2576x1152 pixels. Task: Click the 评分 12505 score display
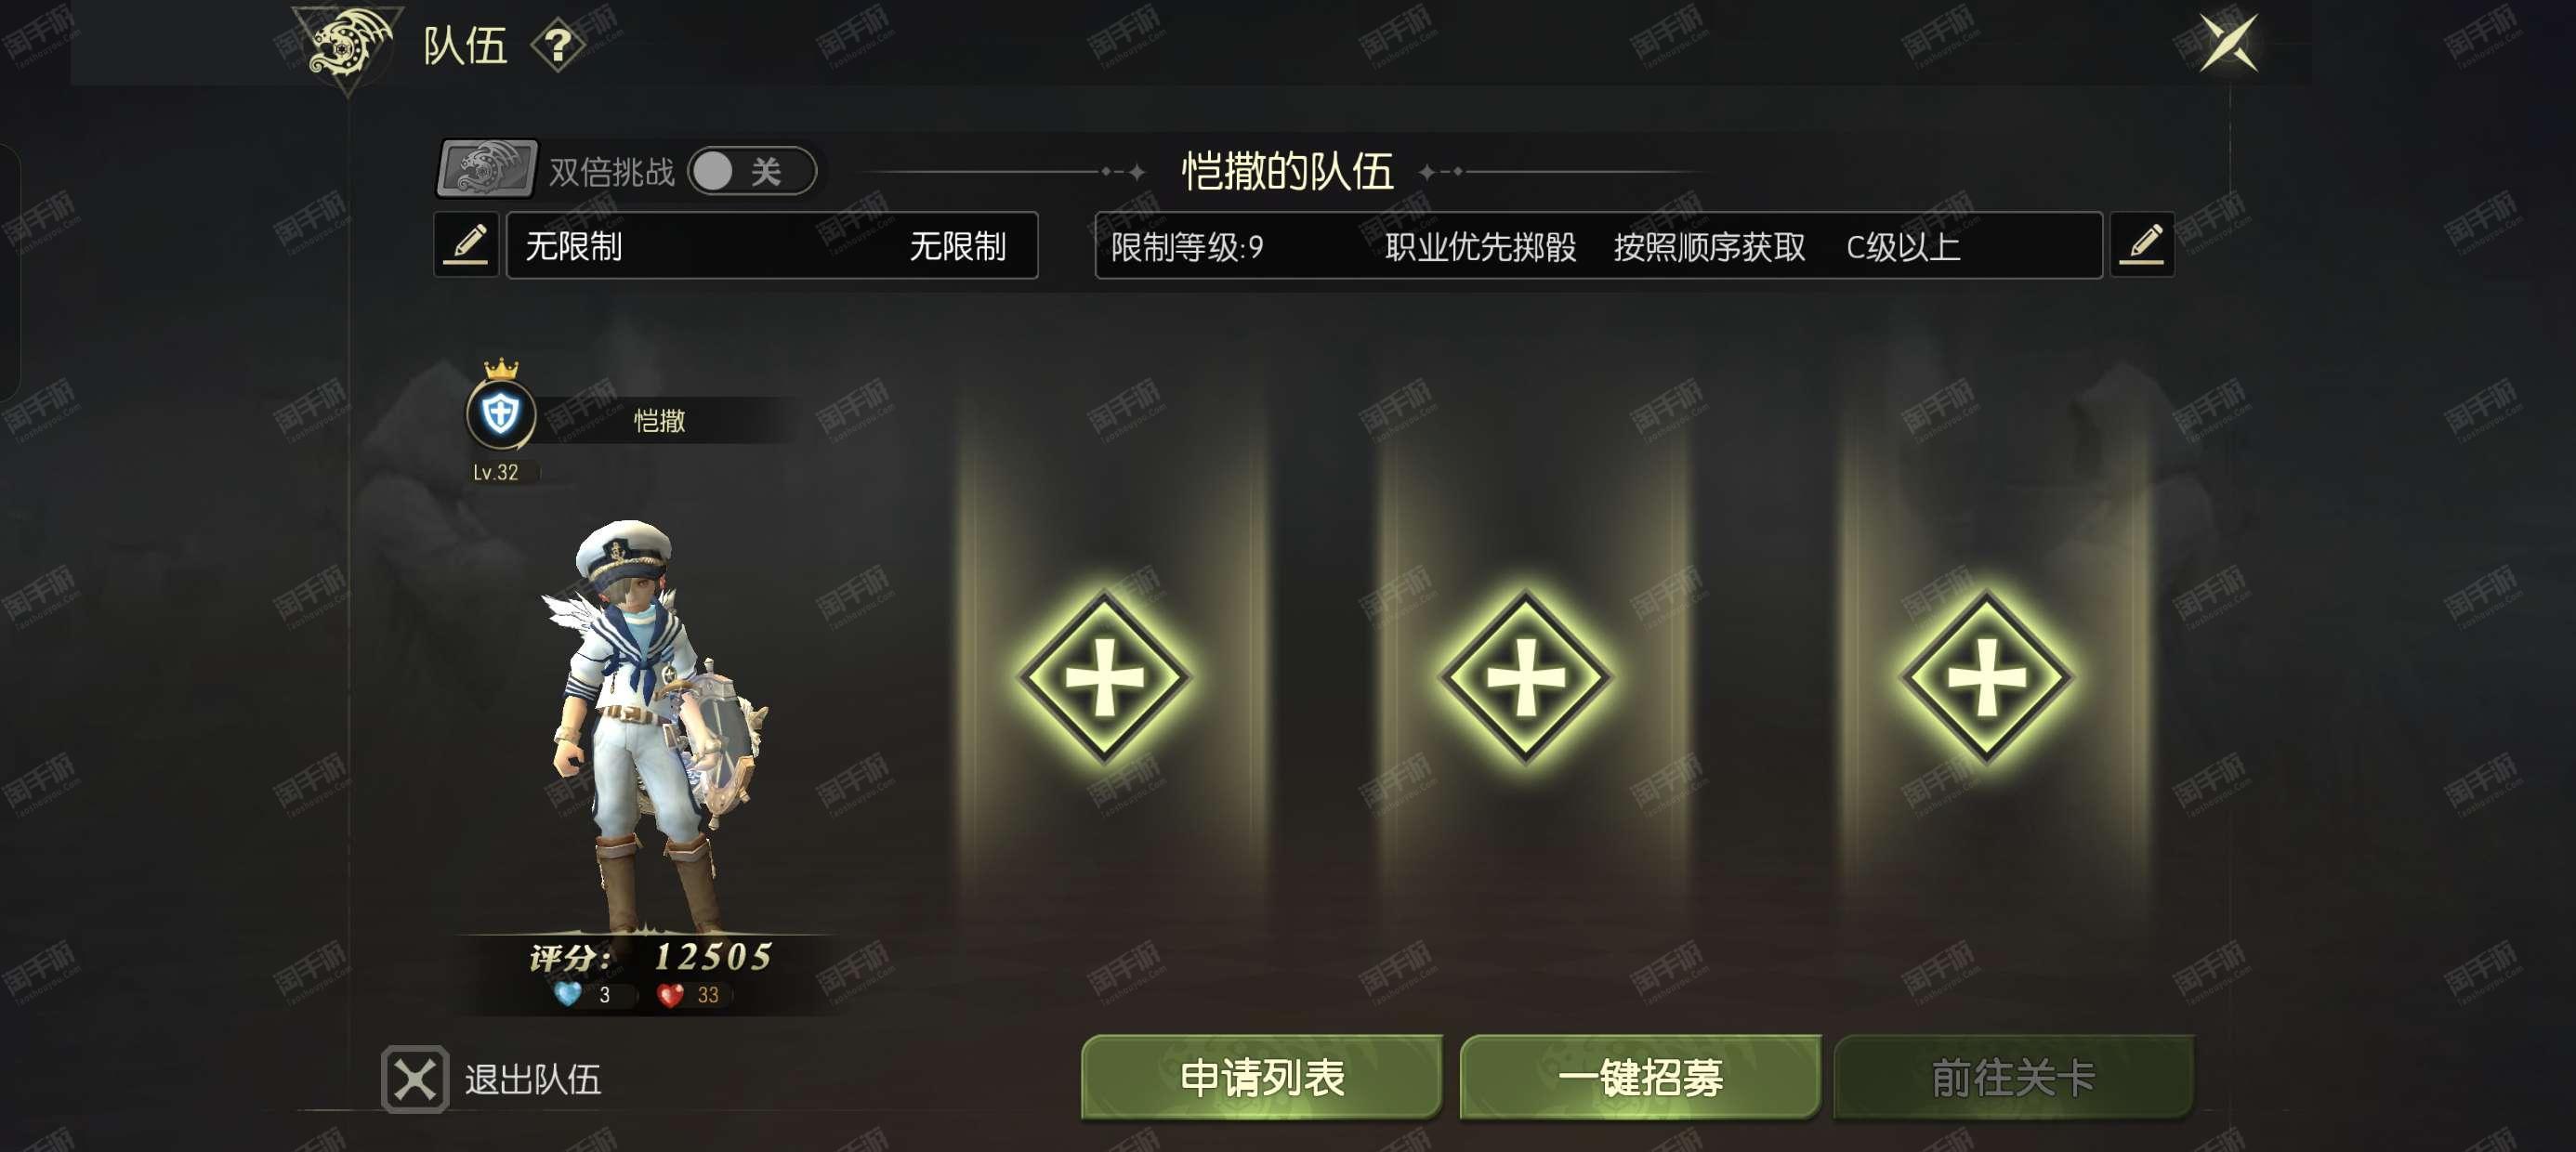651,957
